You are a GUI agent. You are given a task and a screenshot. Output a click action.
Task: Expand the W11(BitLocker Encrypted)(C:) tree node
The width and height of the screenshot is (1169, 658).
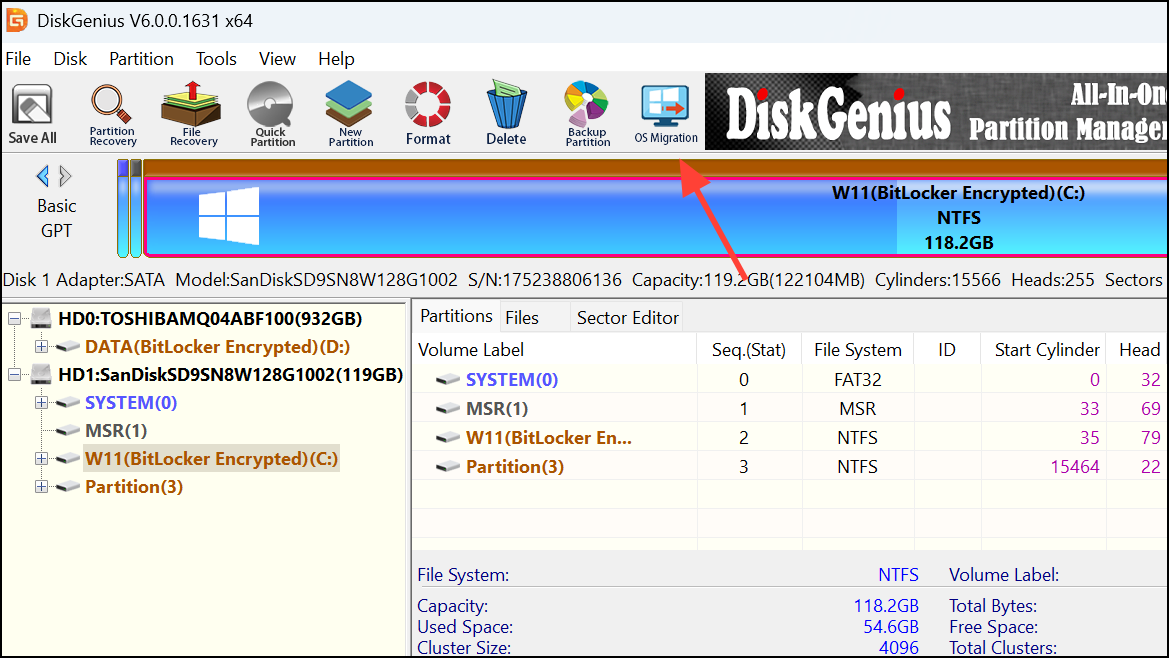point(42,458)
